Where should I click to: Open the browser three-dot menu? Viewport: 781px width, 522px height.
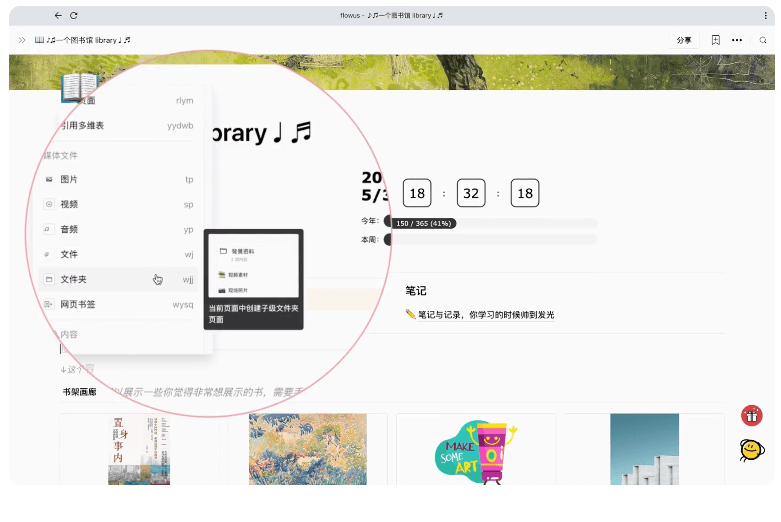click(765, 15)
